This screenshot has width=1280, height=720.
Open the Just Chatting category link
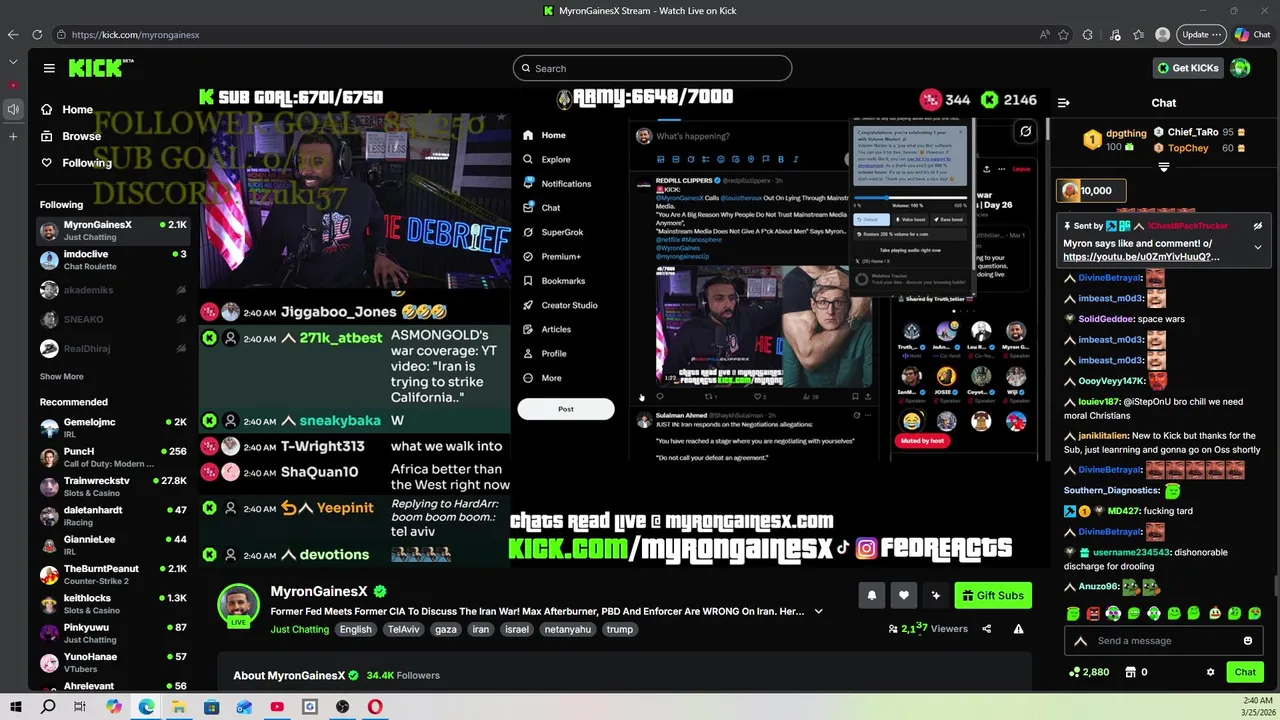299,629
